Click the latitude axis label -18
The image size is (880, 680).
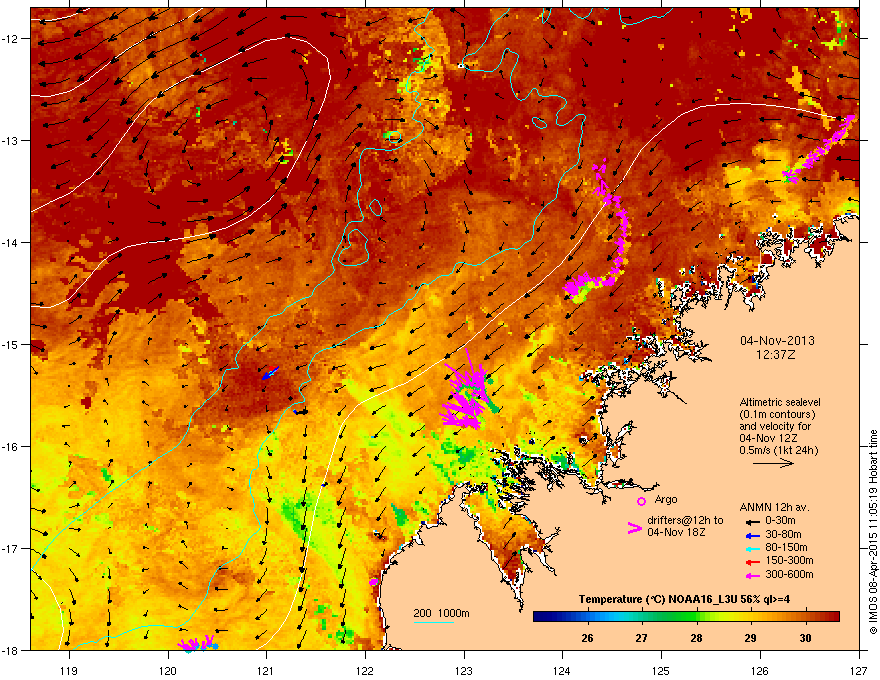click(x=11, y=650)
